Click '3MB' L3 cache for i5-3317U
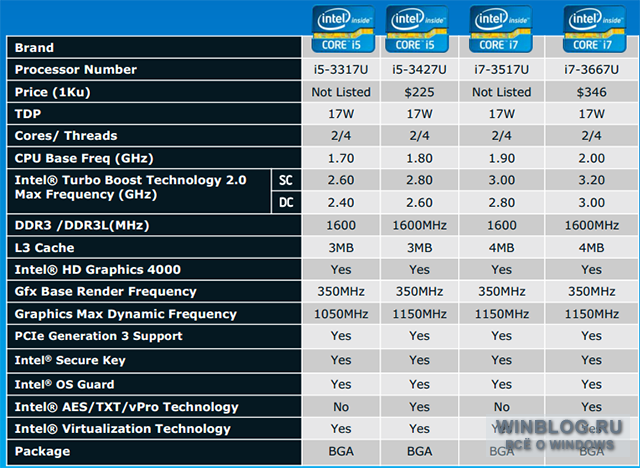The width and height of the screenshot is (640, 468). pos(341,248)
